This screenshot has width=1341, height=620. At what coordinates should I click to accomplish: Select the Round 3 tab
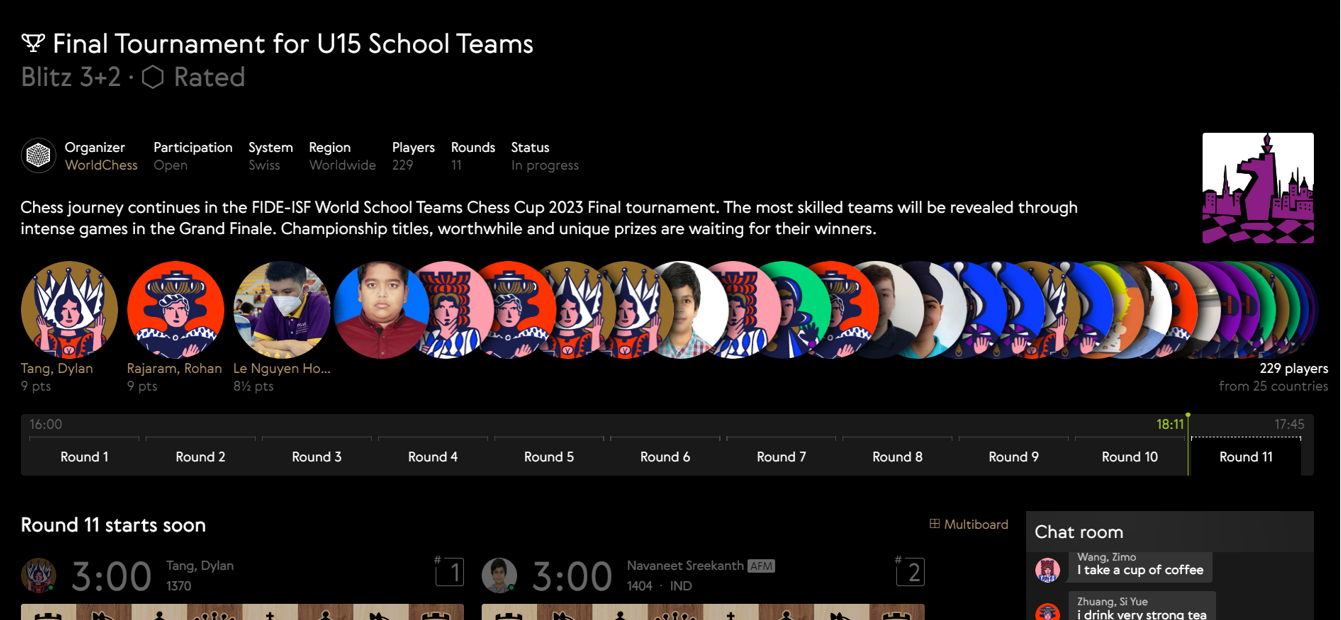[x=316, y=456]
